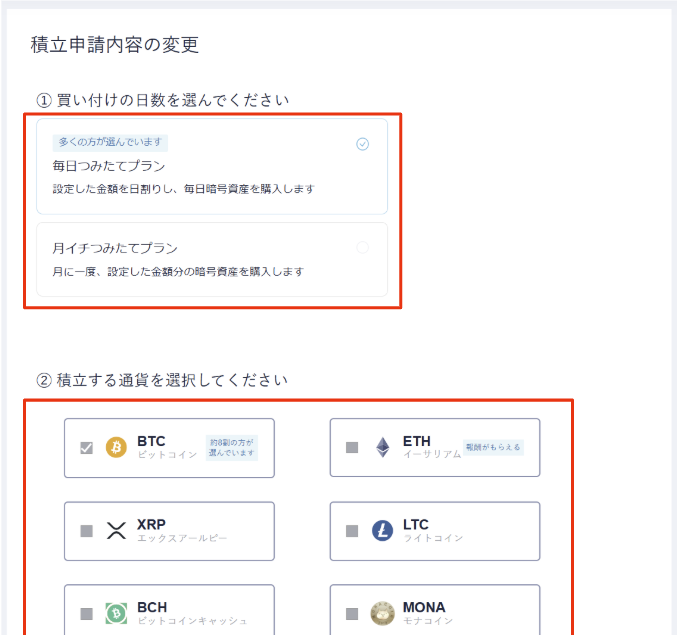Click the イーサリアム subtitle text

432,454
